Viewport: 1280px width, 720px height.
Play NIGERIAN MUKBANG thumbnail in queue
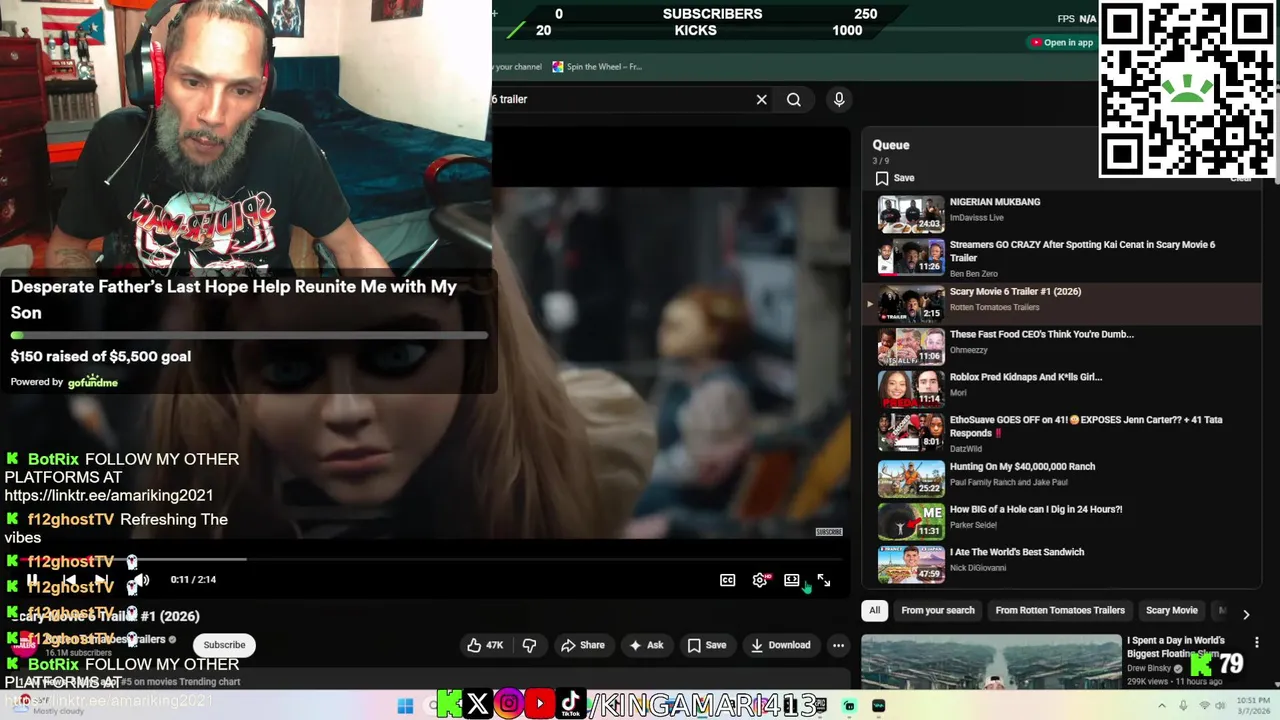point(911,214)
